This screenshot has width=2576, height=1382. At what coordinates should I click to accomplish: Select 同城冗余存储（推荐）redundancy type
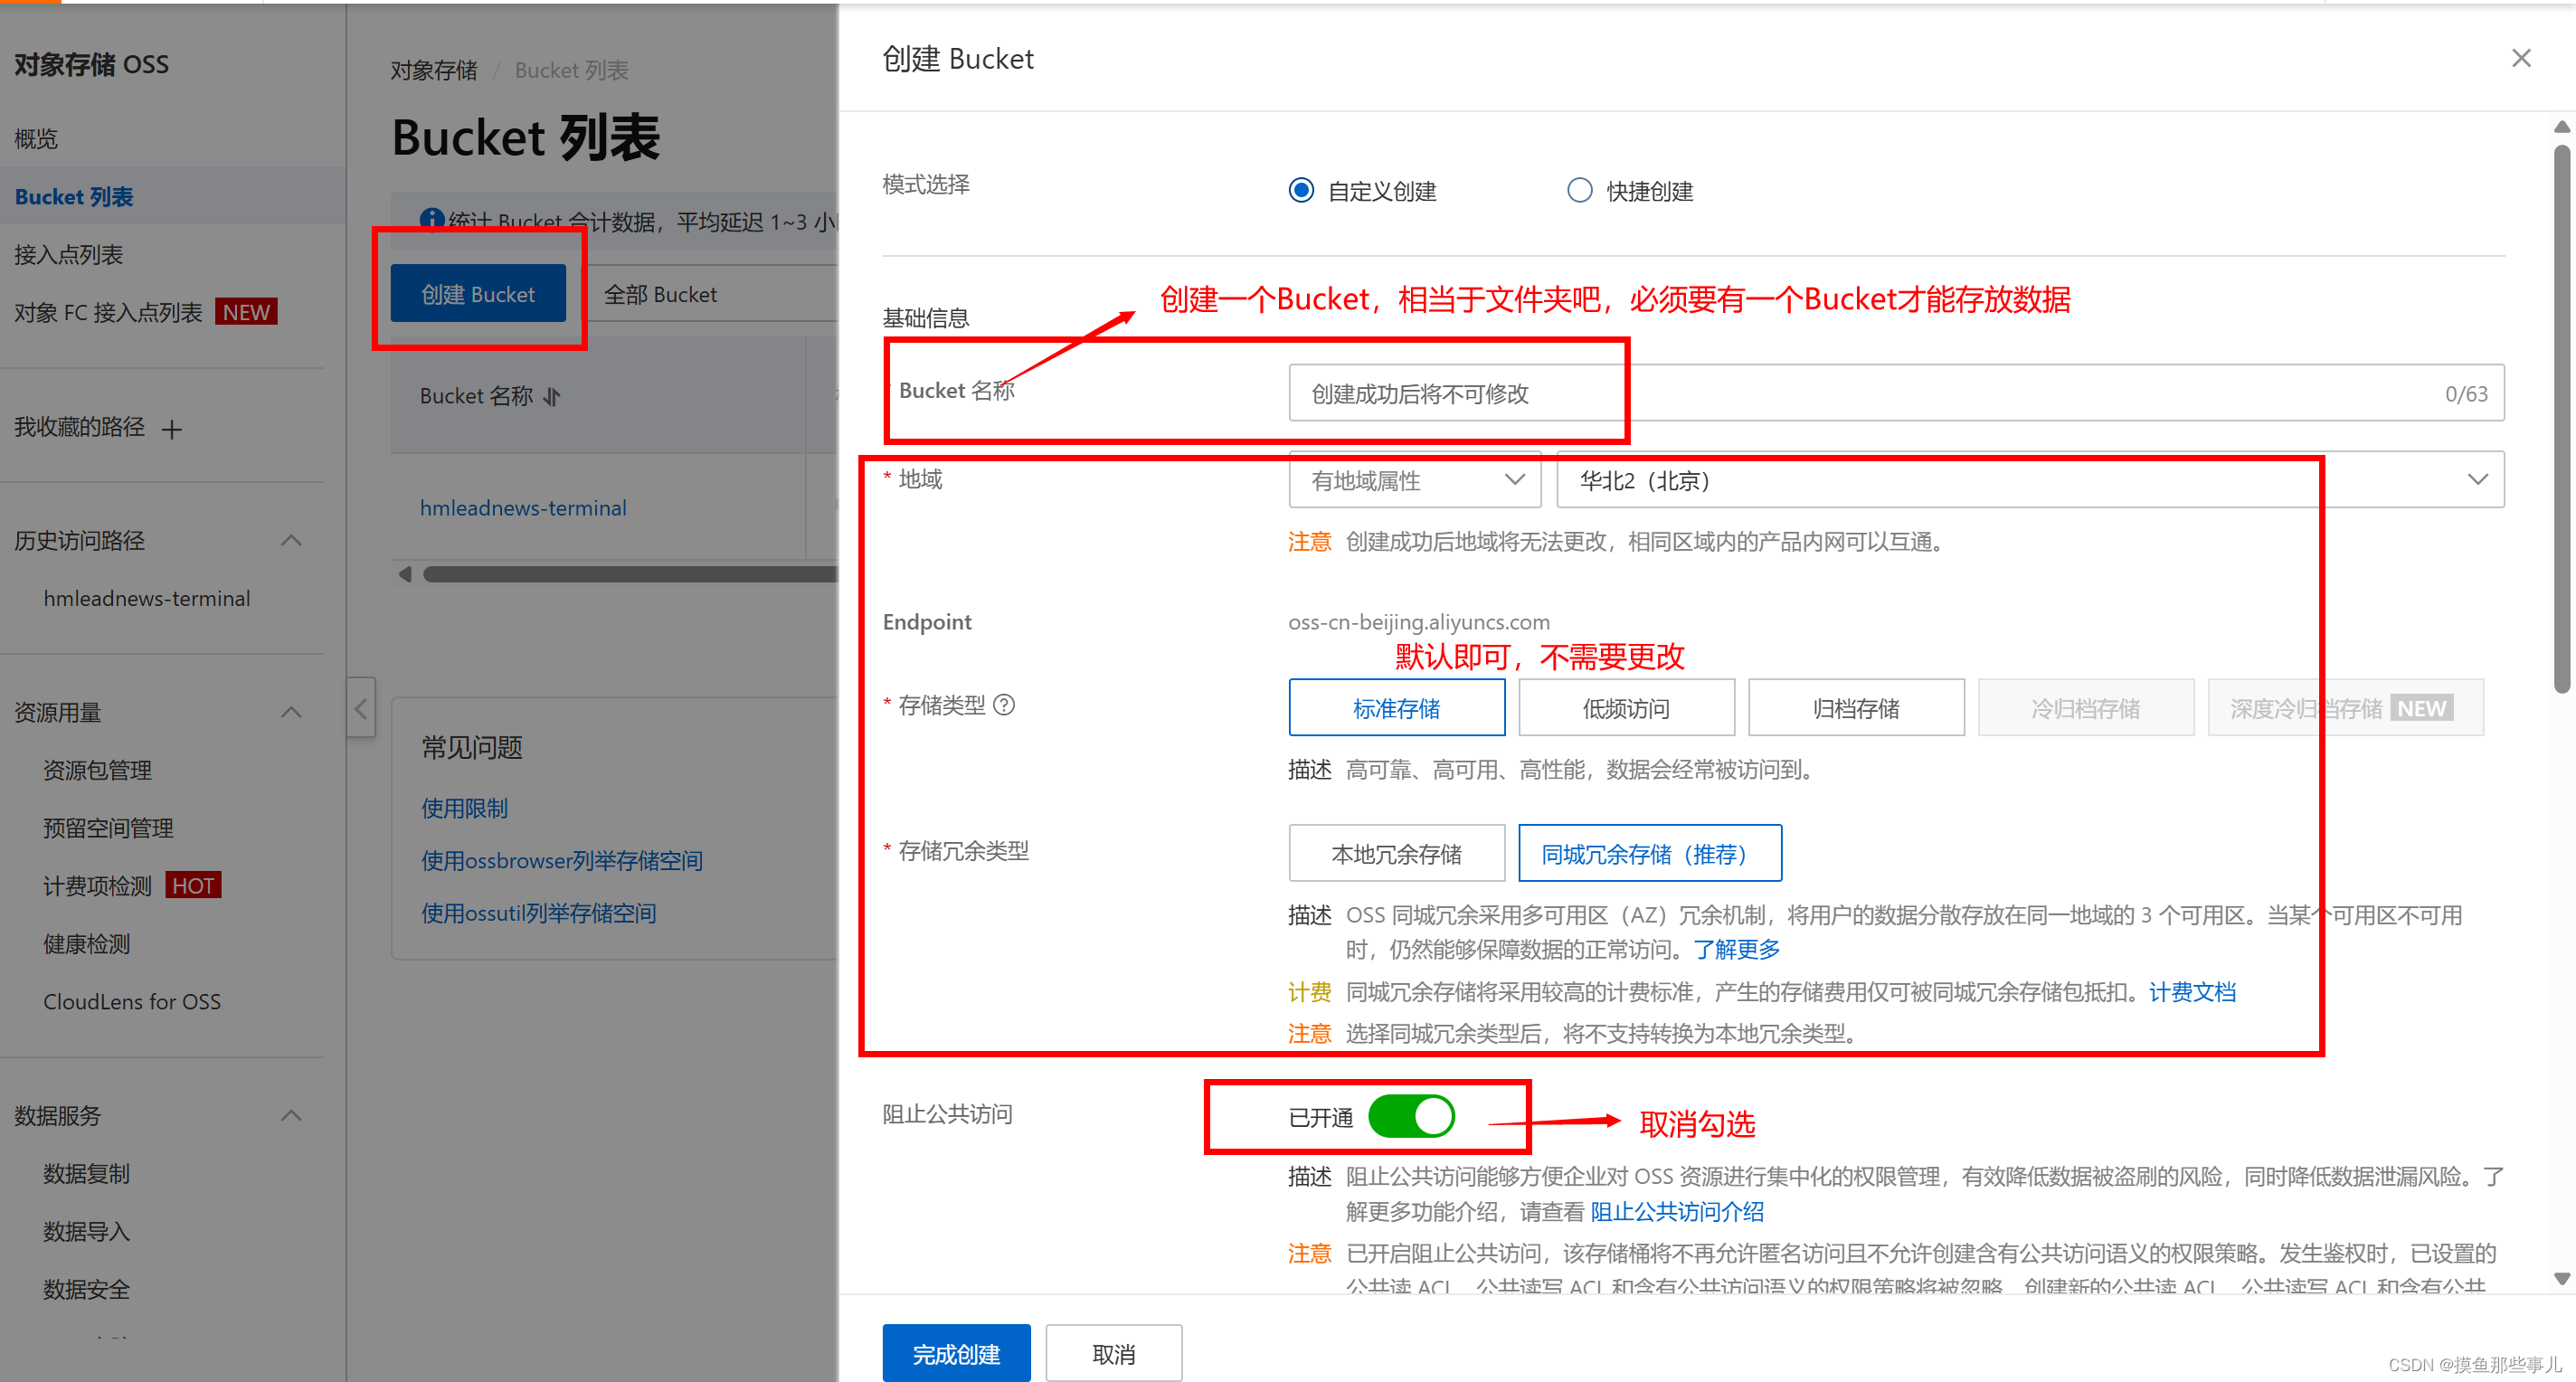1649,853
